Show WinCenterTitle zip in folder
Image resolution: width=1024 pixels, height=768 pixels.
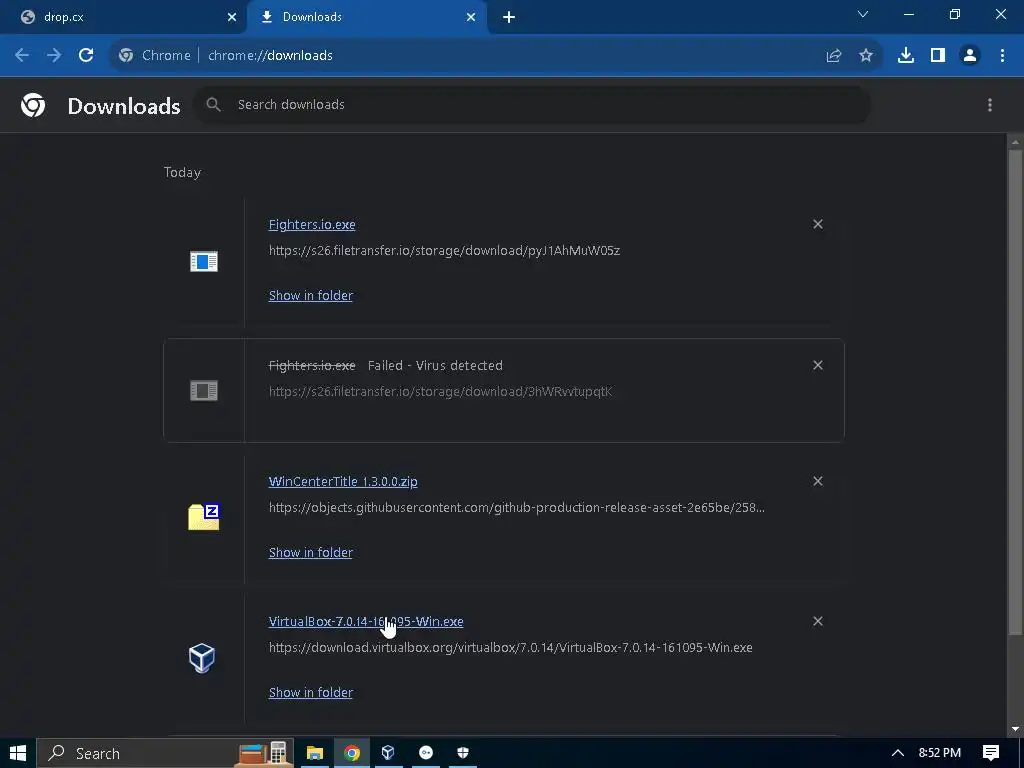(x=311, y=552)
